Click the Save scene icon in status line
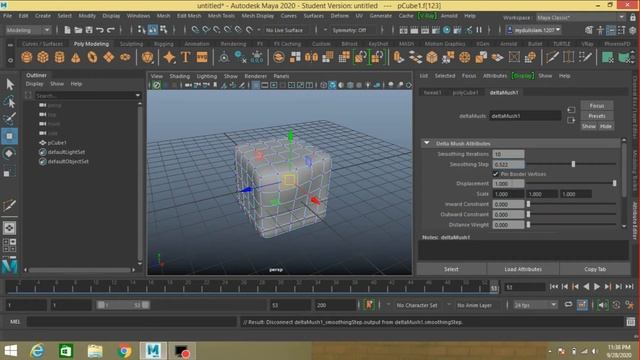 click(x=89, y=30)
